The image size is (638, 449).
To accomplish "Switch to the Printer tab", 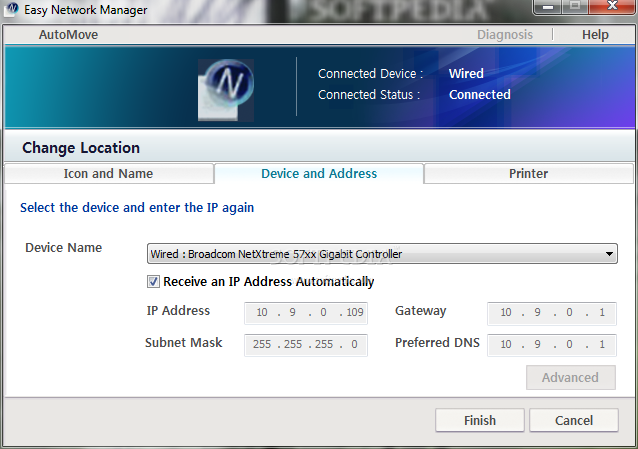I will point(529,173).
